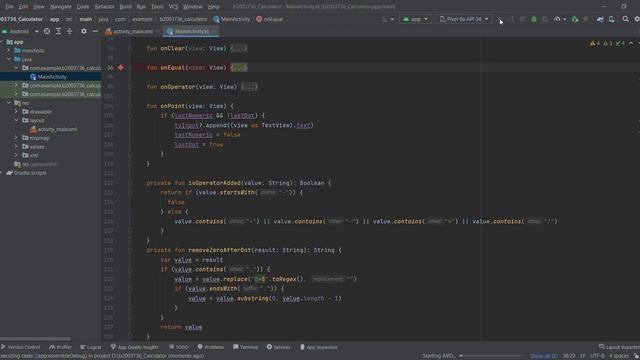Expand the manifests folder
The width and height of the screenshot is (640, 360).
tap(9, 50)
